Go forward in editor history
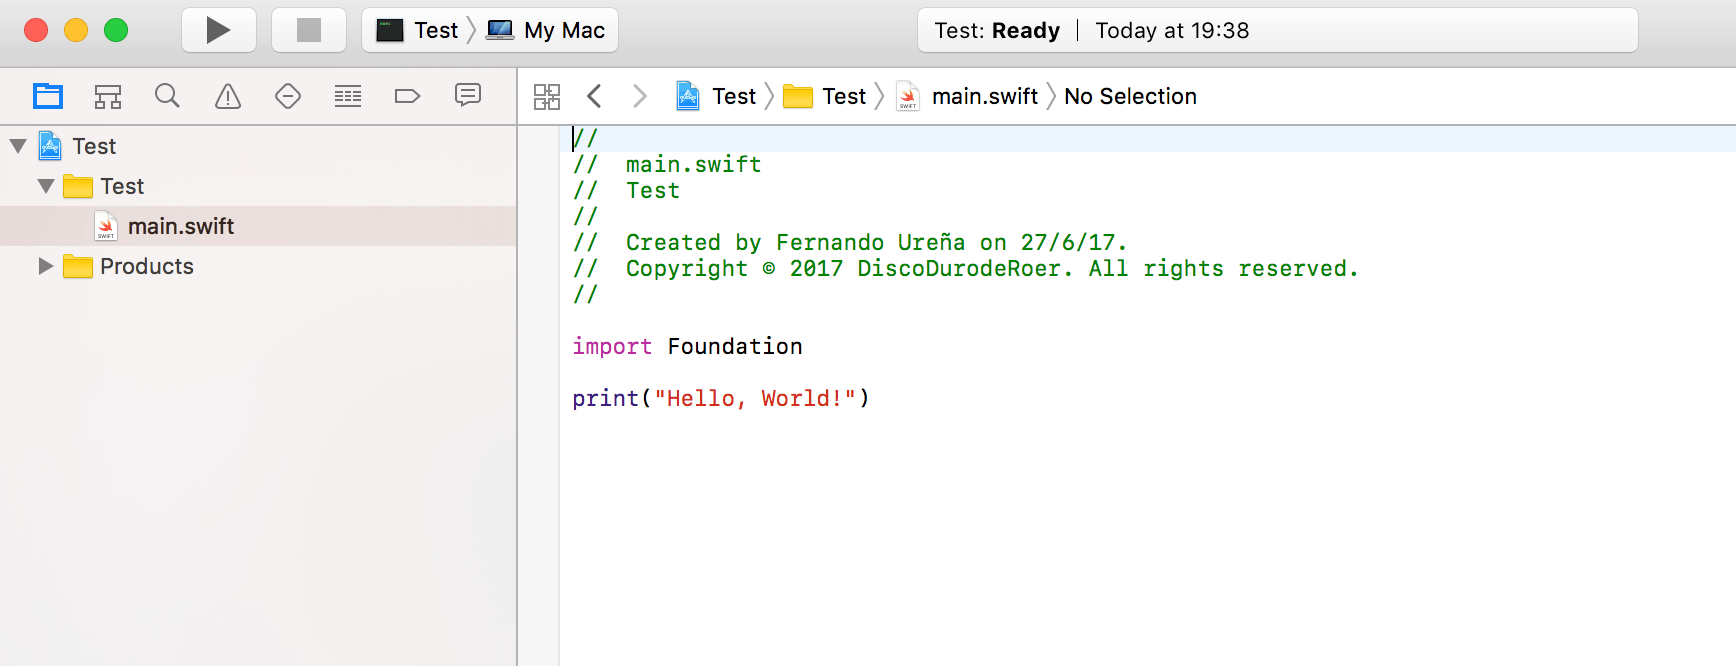This screenshot has height=666, width=1736. (640, 96)
